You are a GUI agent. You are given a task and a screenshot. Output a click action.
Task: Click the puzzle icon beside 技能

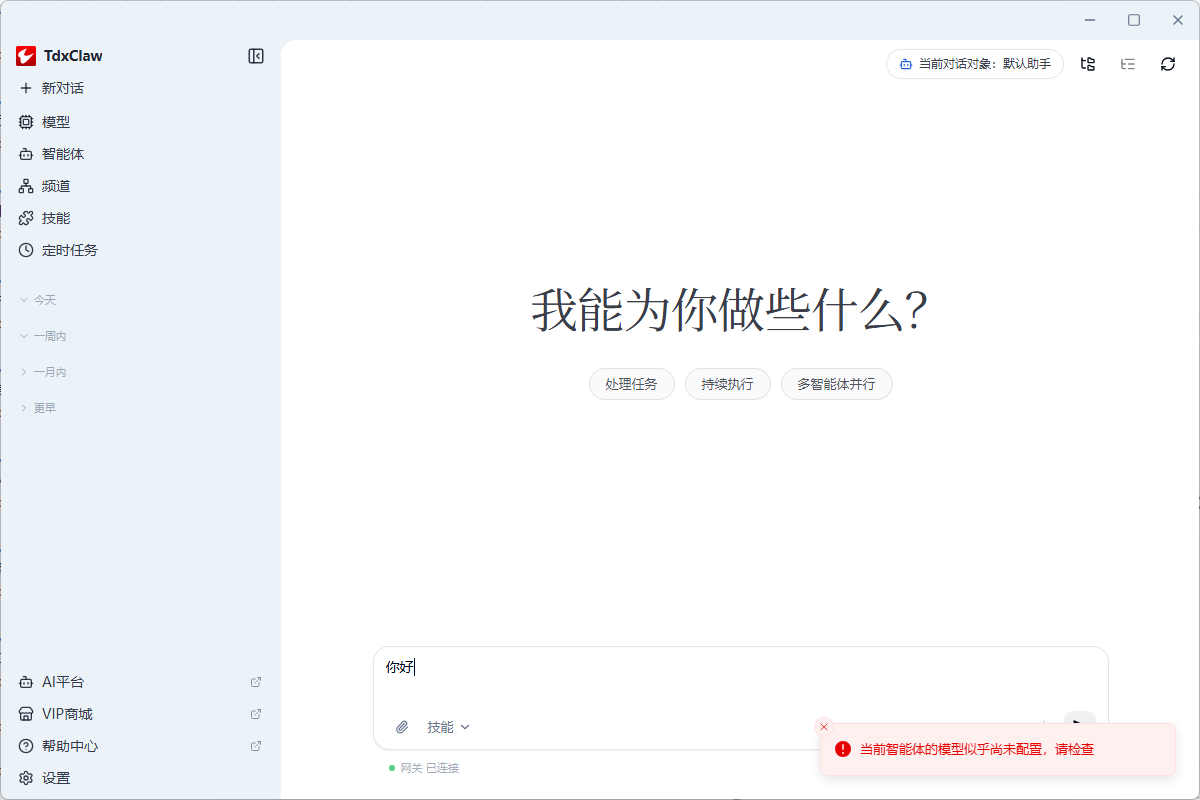coord(26,218)
